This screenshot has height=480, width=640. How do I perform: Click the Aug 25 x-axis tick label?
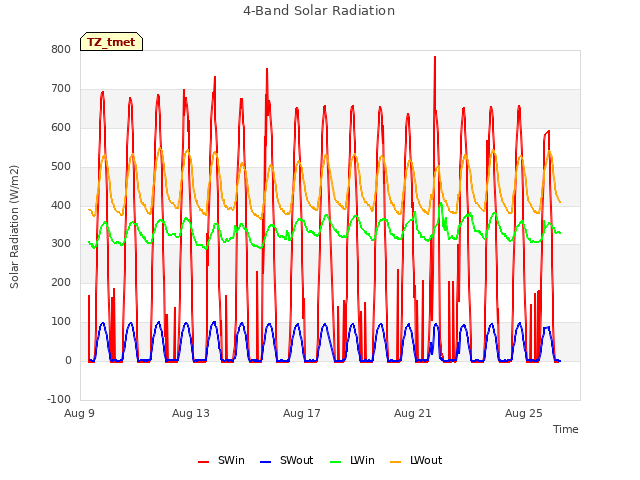click(x=524, y=413)
